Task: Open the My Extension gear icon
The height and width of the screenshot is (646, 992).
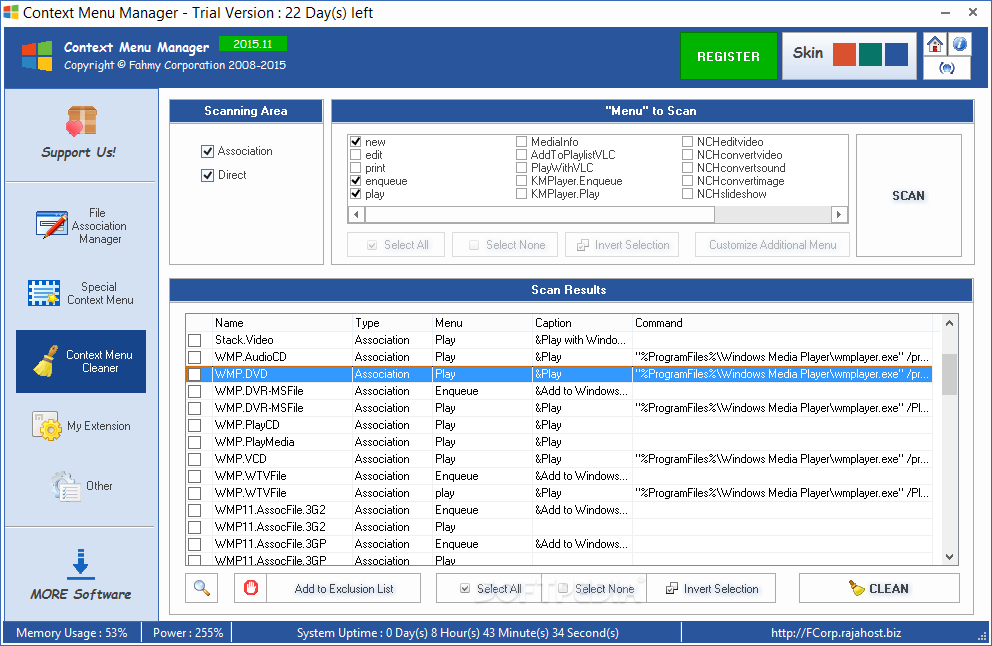Action: coord(47,426)
